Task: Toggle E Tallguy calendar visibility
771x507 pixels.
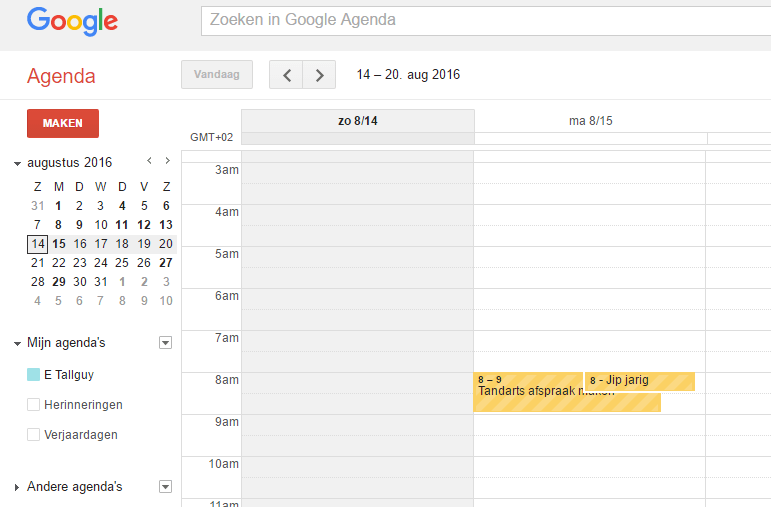Action: pyautogui.click(x=33, y=375)
